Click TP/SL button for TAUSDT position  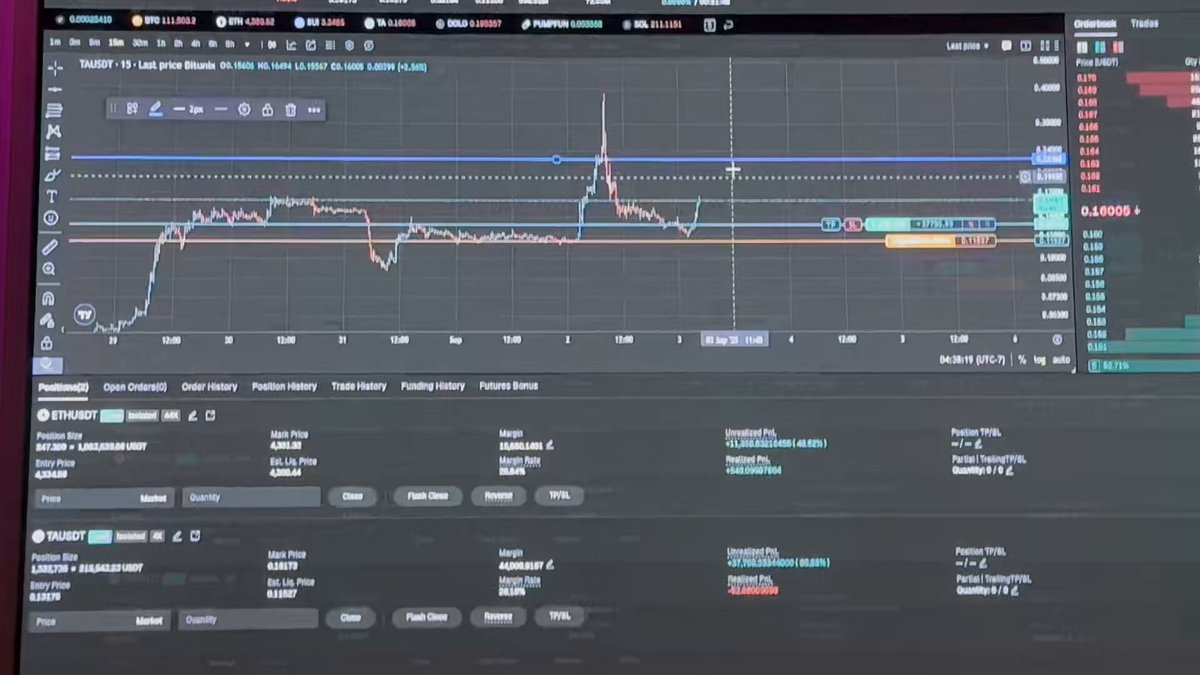[558, 617]
